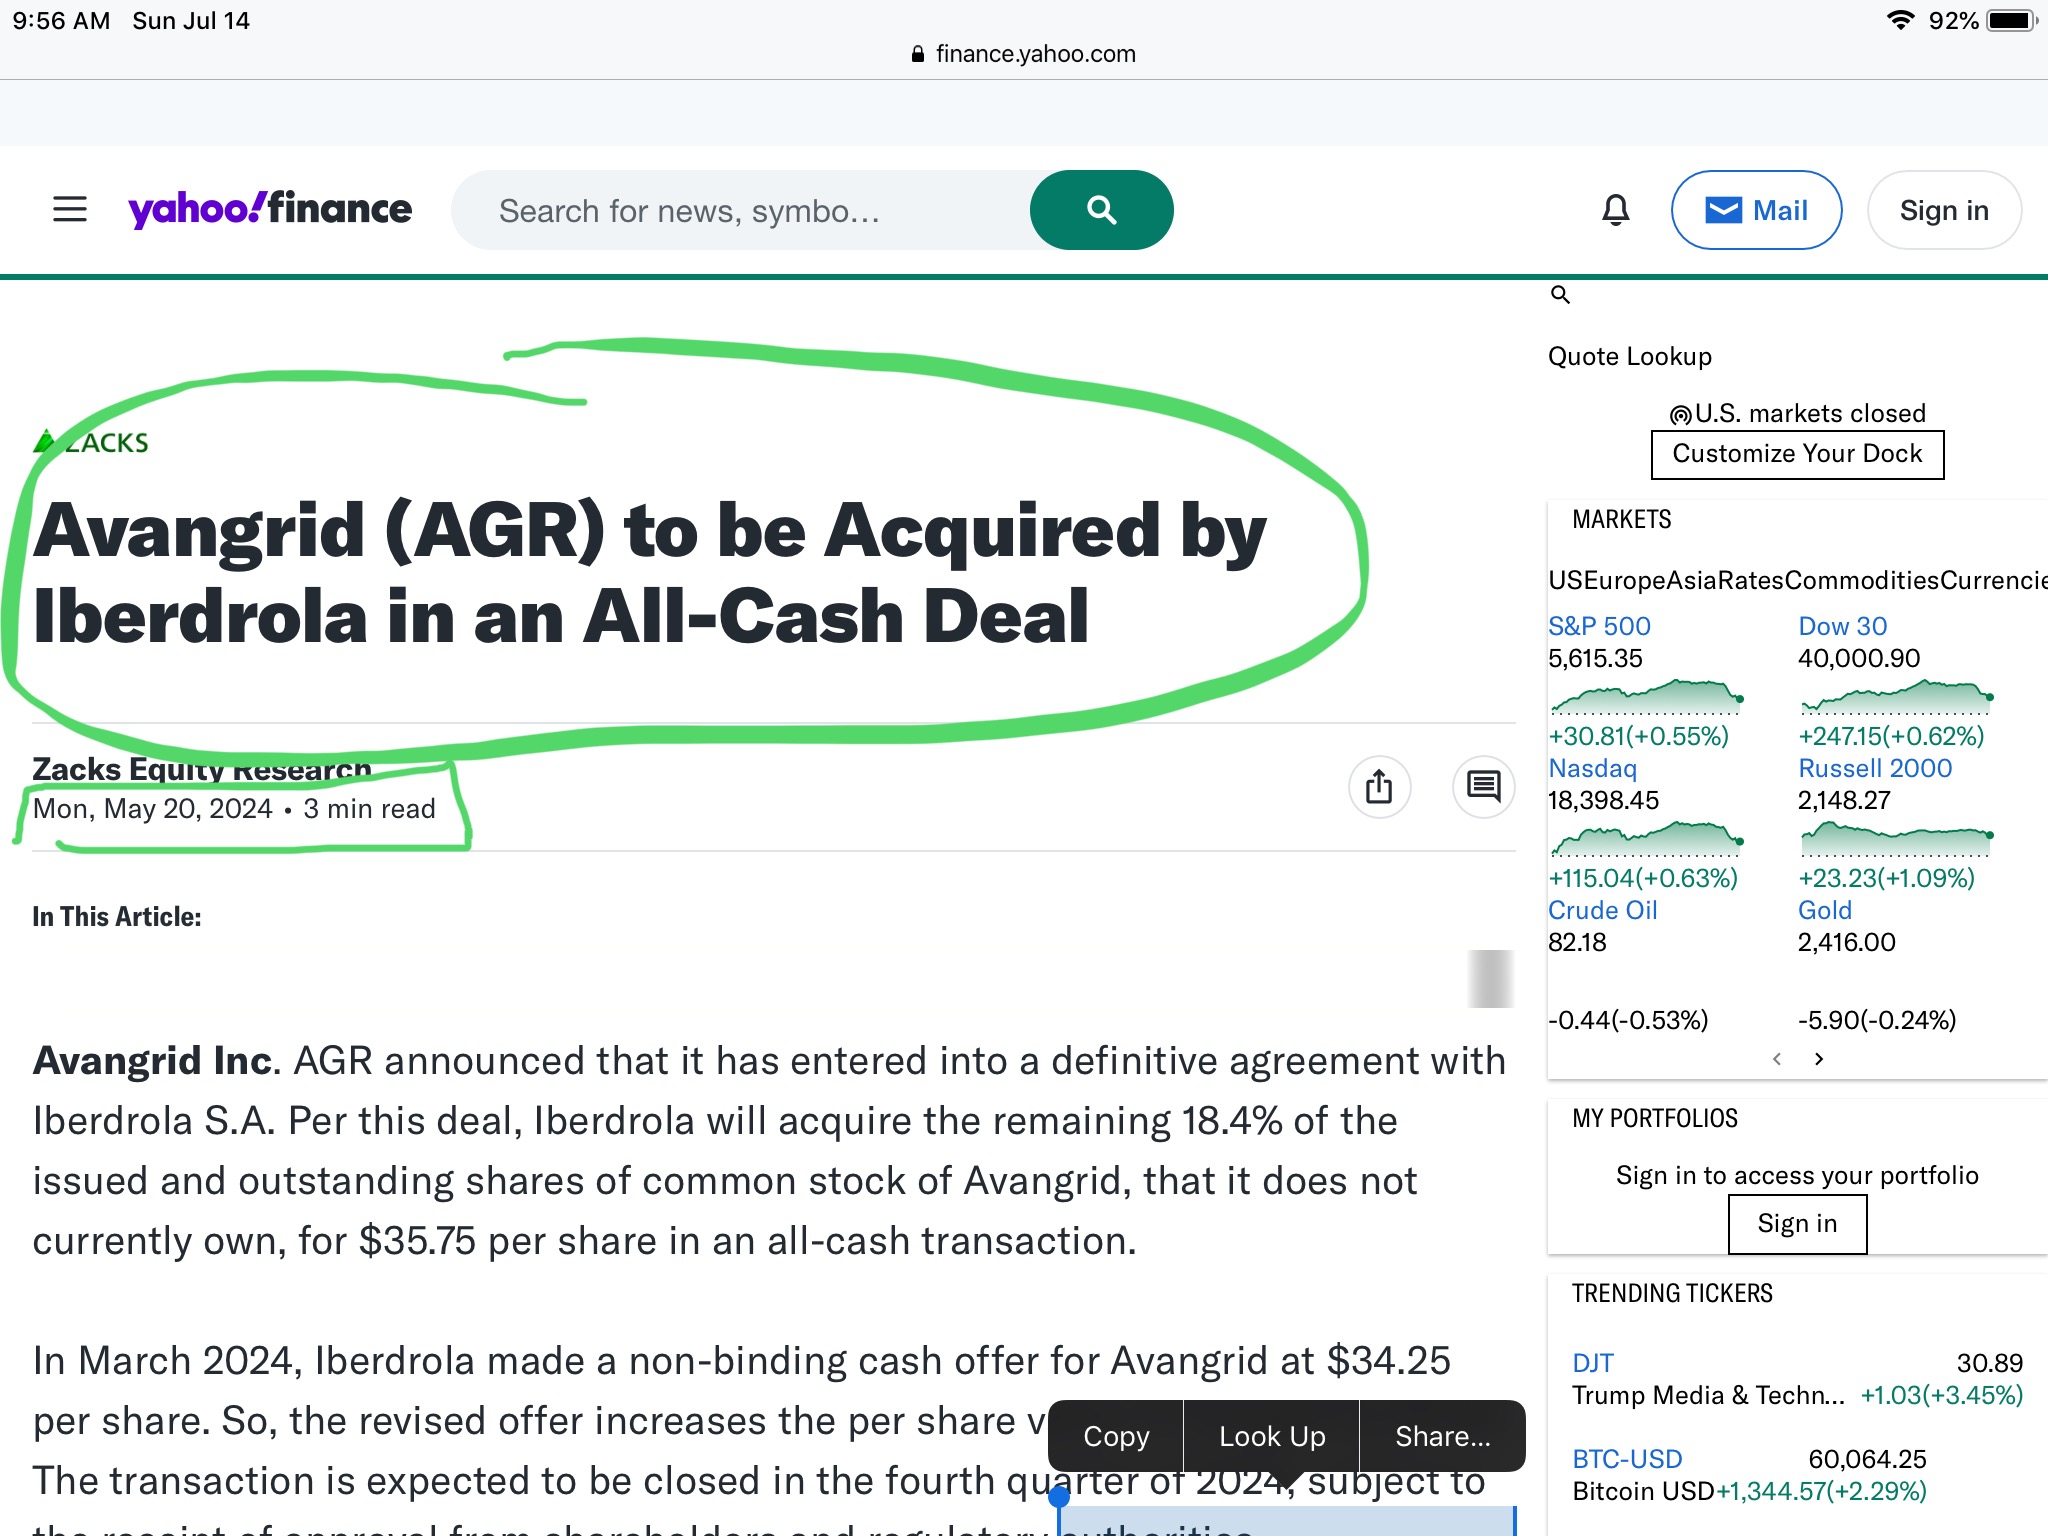
Task: Click the Yahoo Finance logo
Action: click(x=270, y=209)
